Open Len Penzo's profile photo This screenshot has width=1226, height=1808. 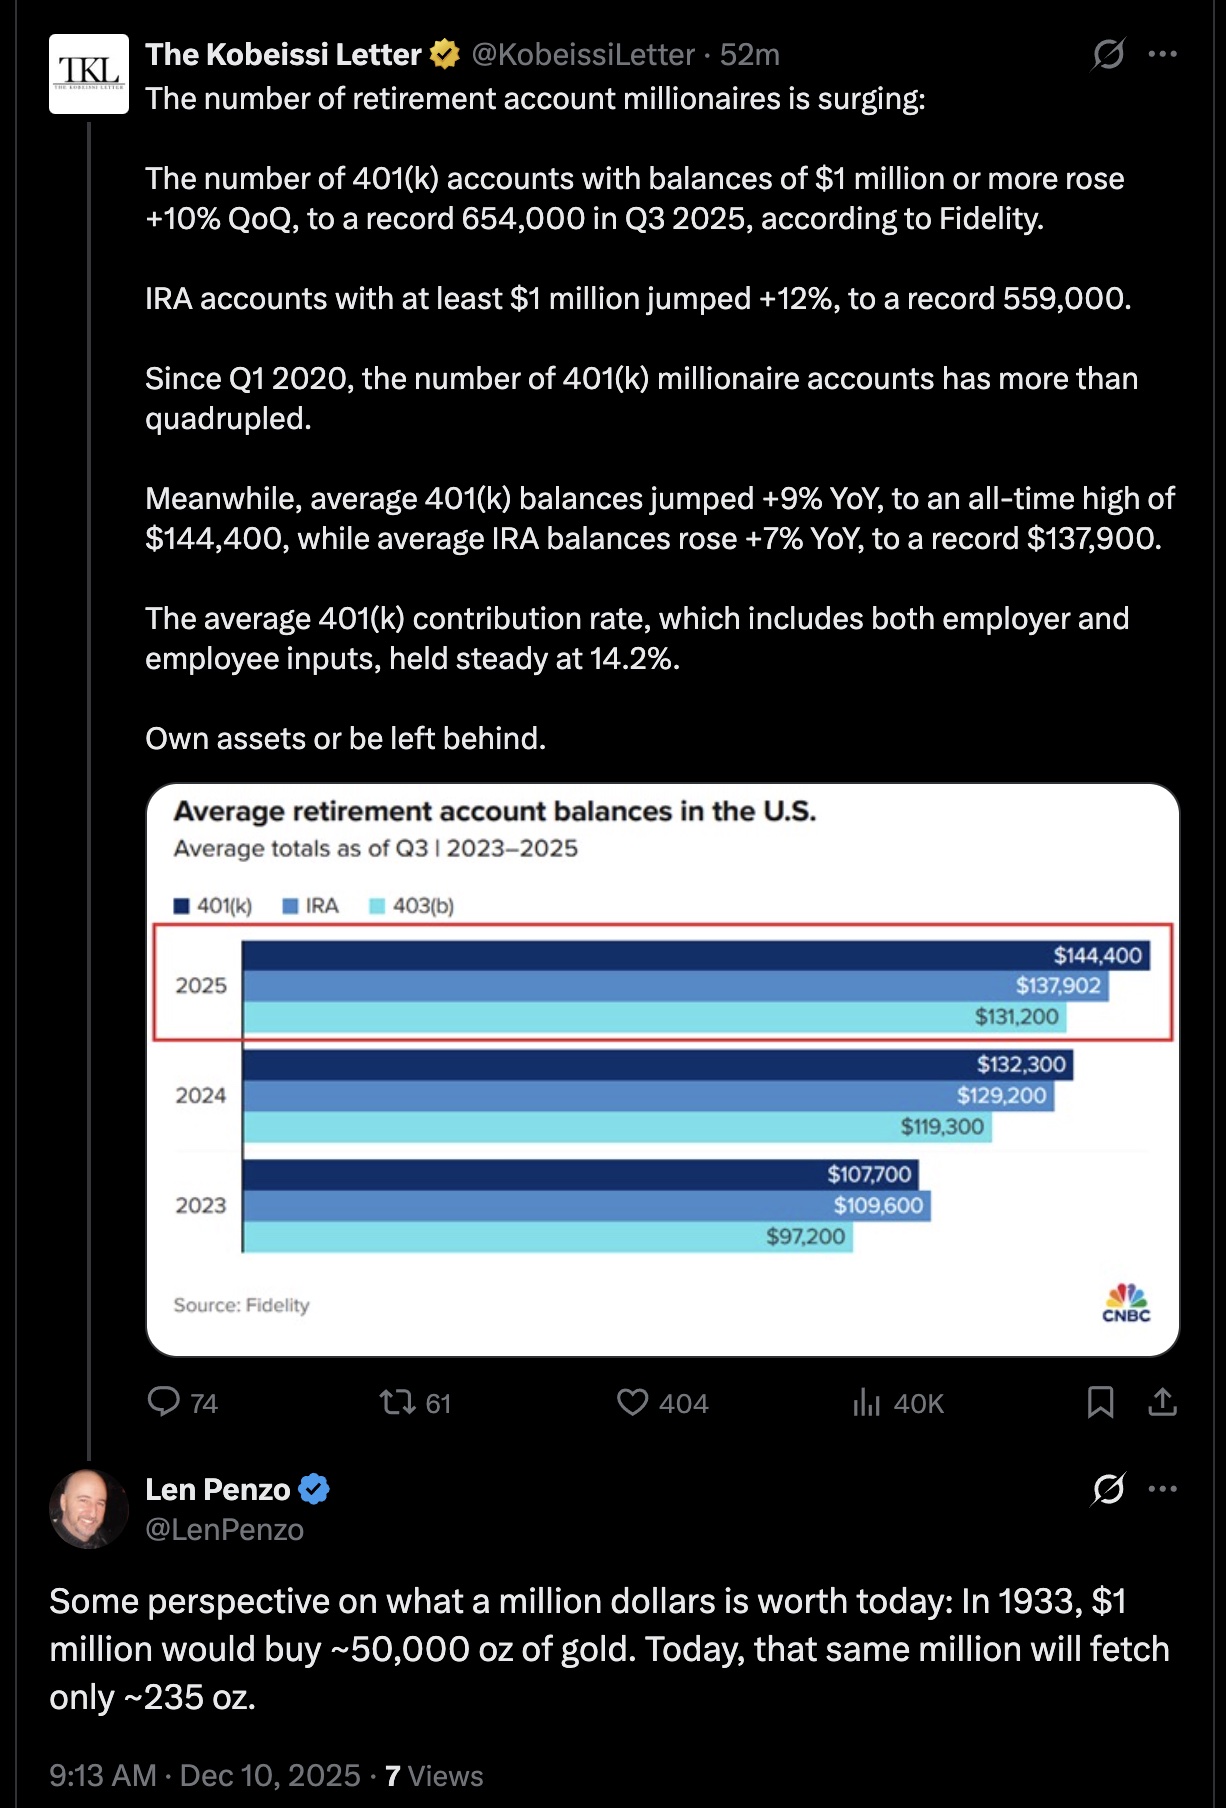[89, 1508]
